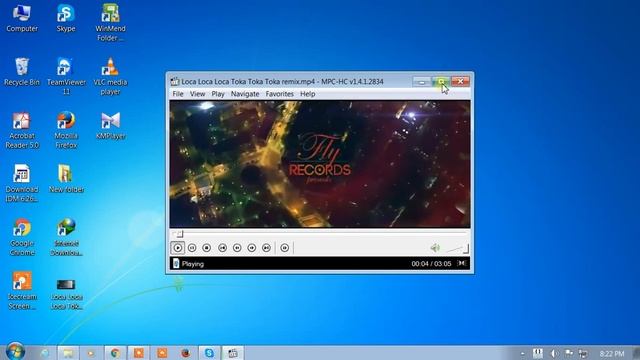Open the Help menu
This screenshot has width=640, height=360.
click(308, 94)
